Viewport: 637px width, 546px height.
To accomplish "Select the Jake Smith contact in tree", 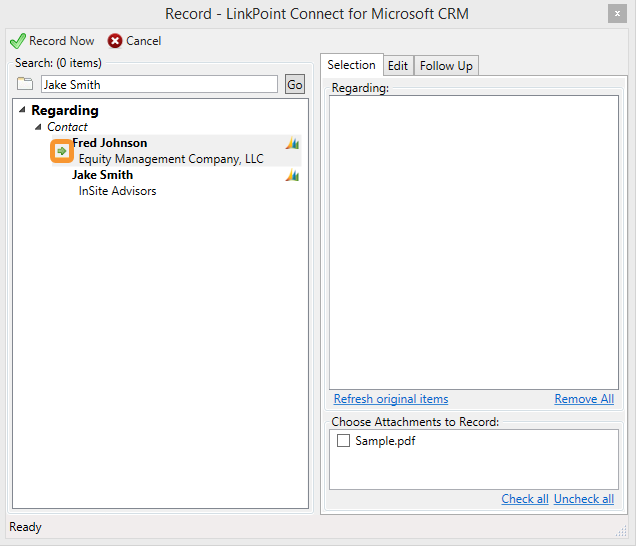I will click(102, 175).
